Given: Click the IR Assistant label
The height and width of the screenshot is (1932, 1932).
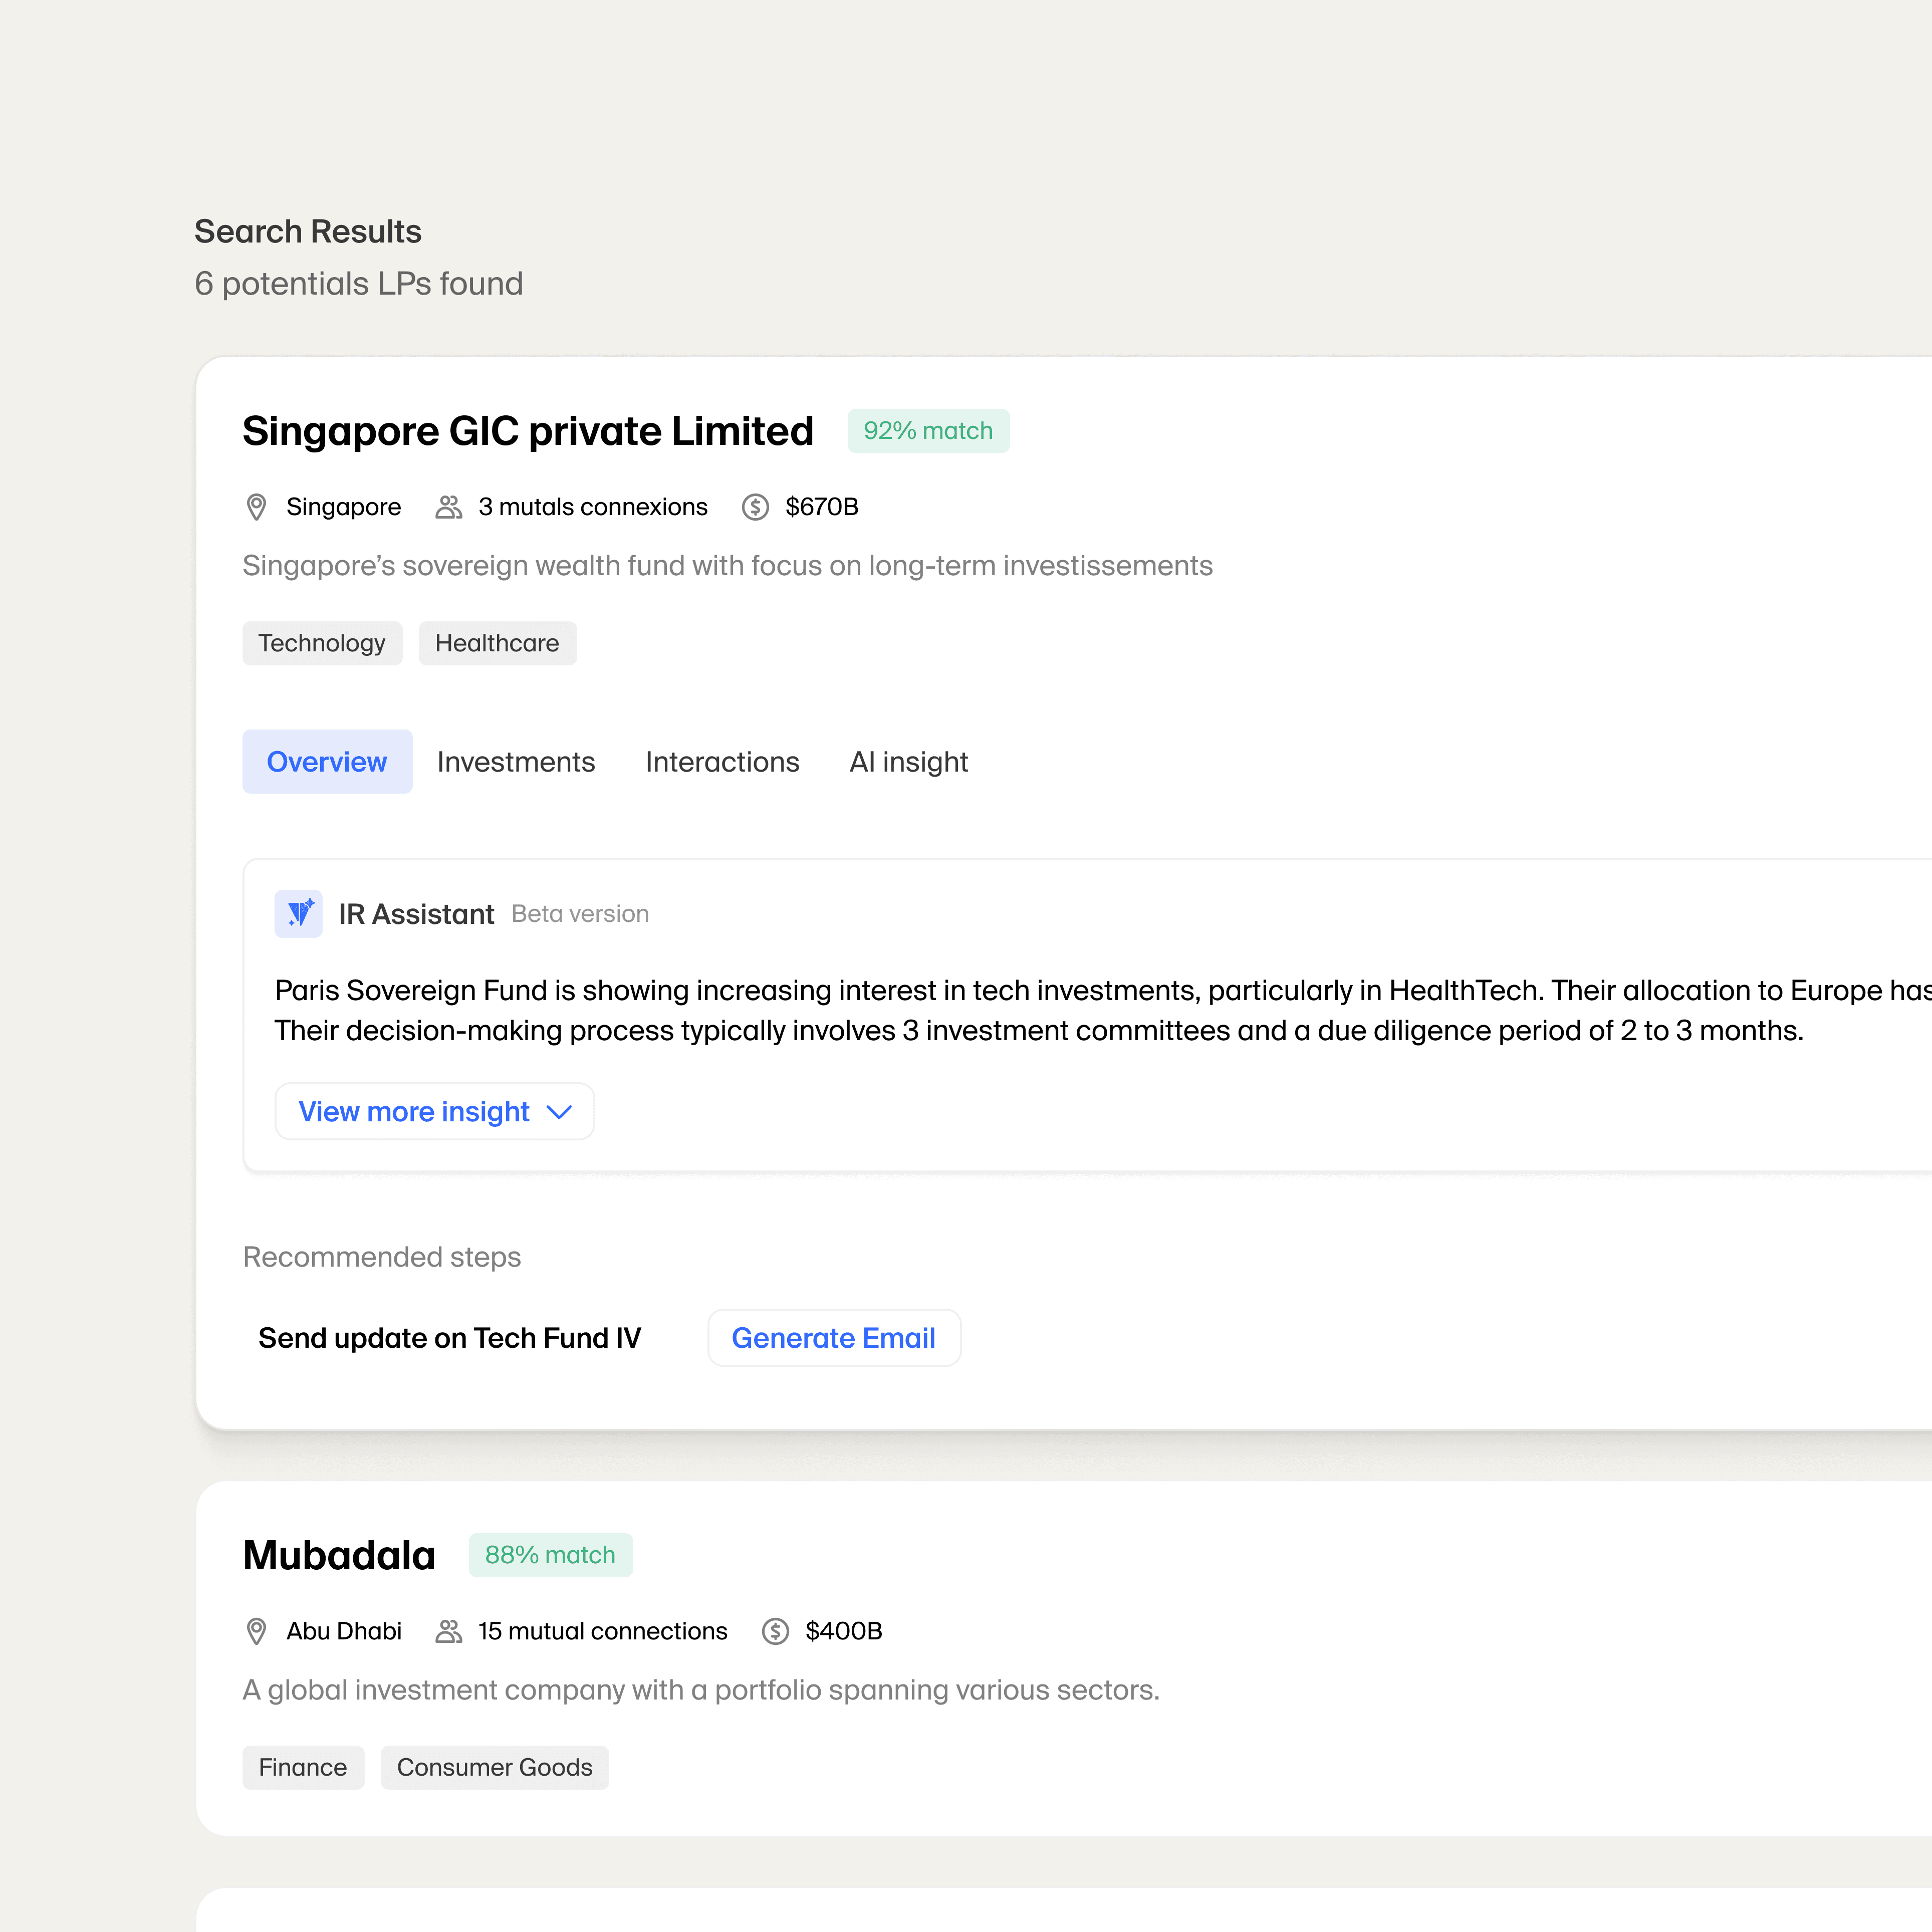Looking at the screenshot, I should (x=416, y=914).
